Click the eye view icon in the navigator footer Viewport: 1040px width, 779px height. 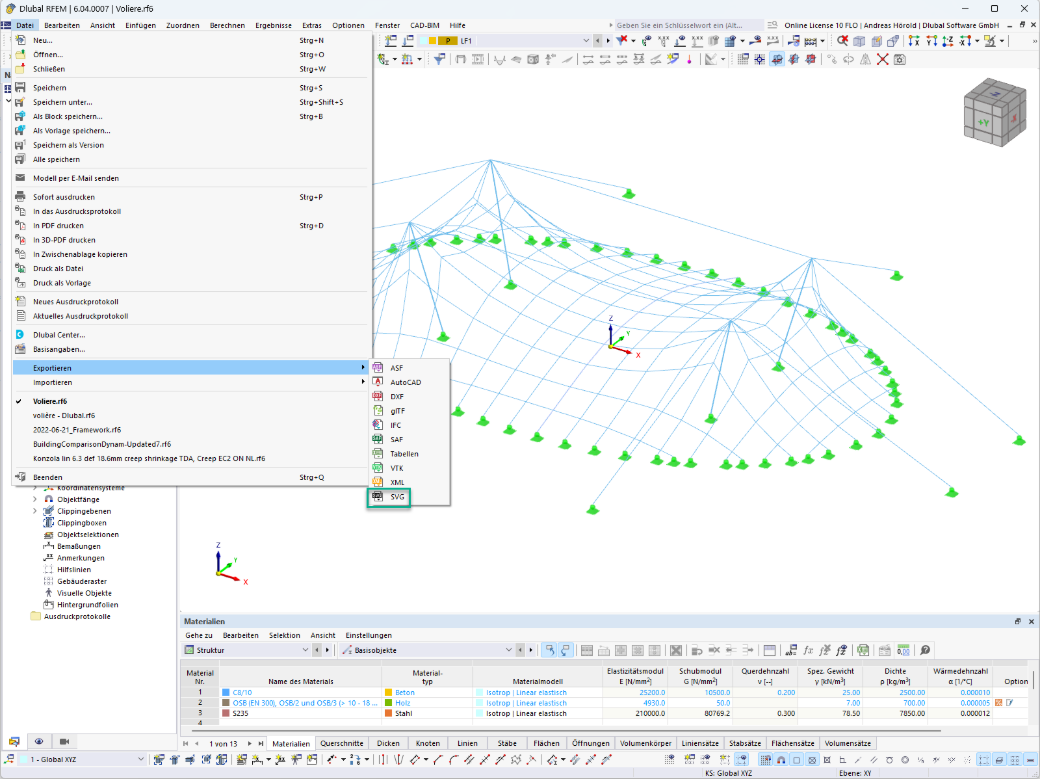point(39,741)
